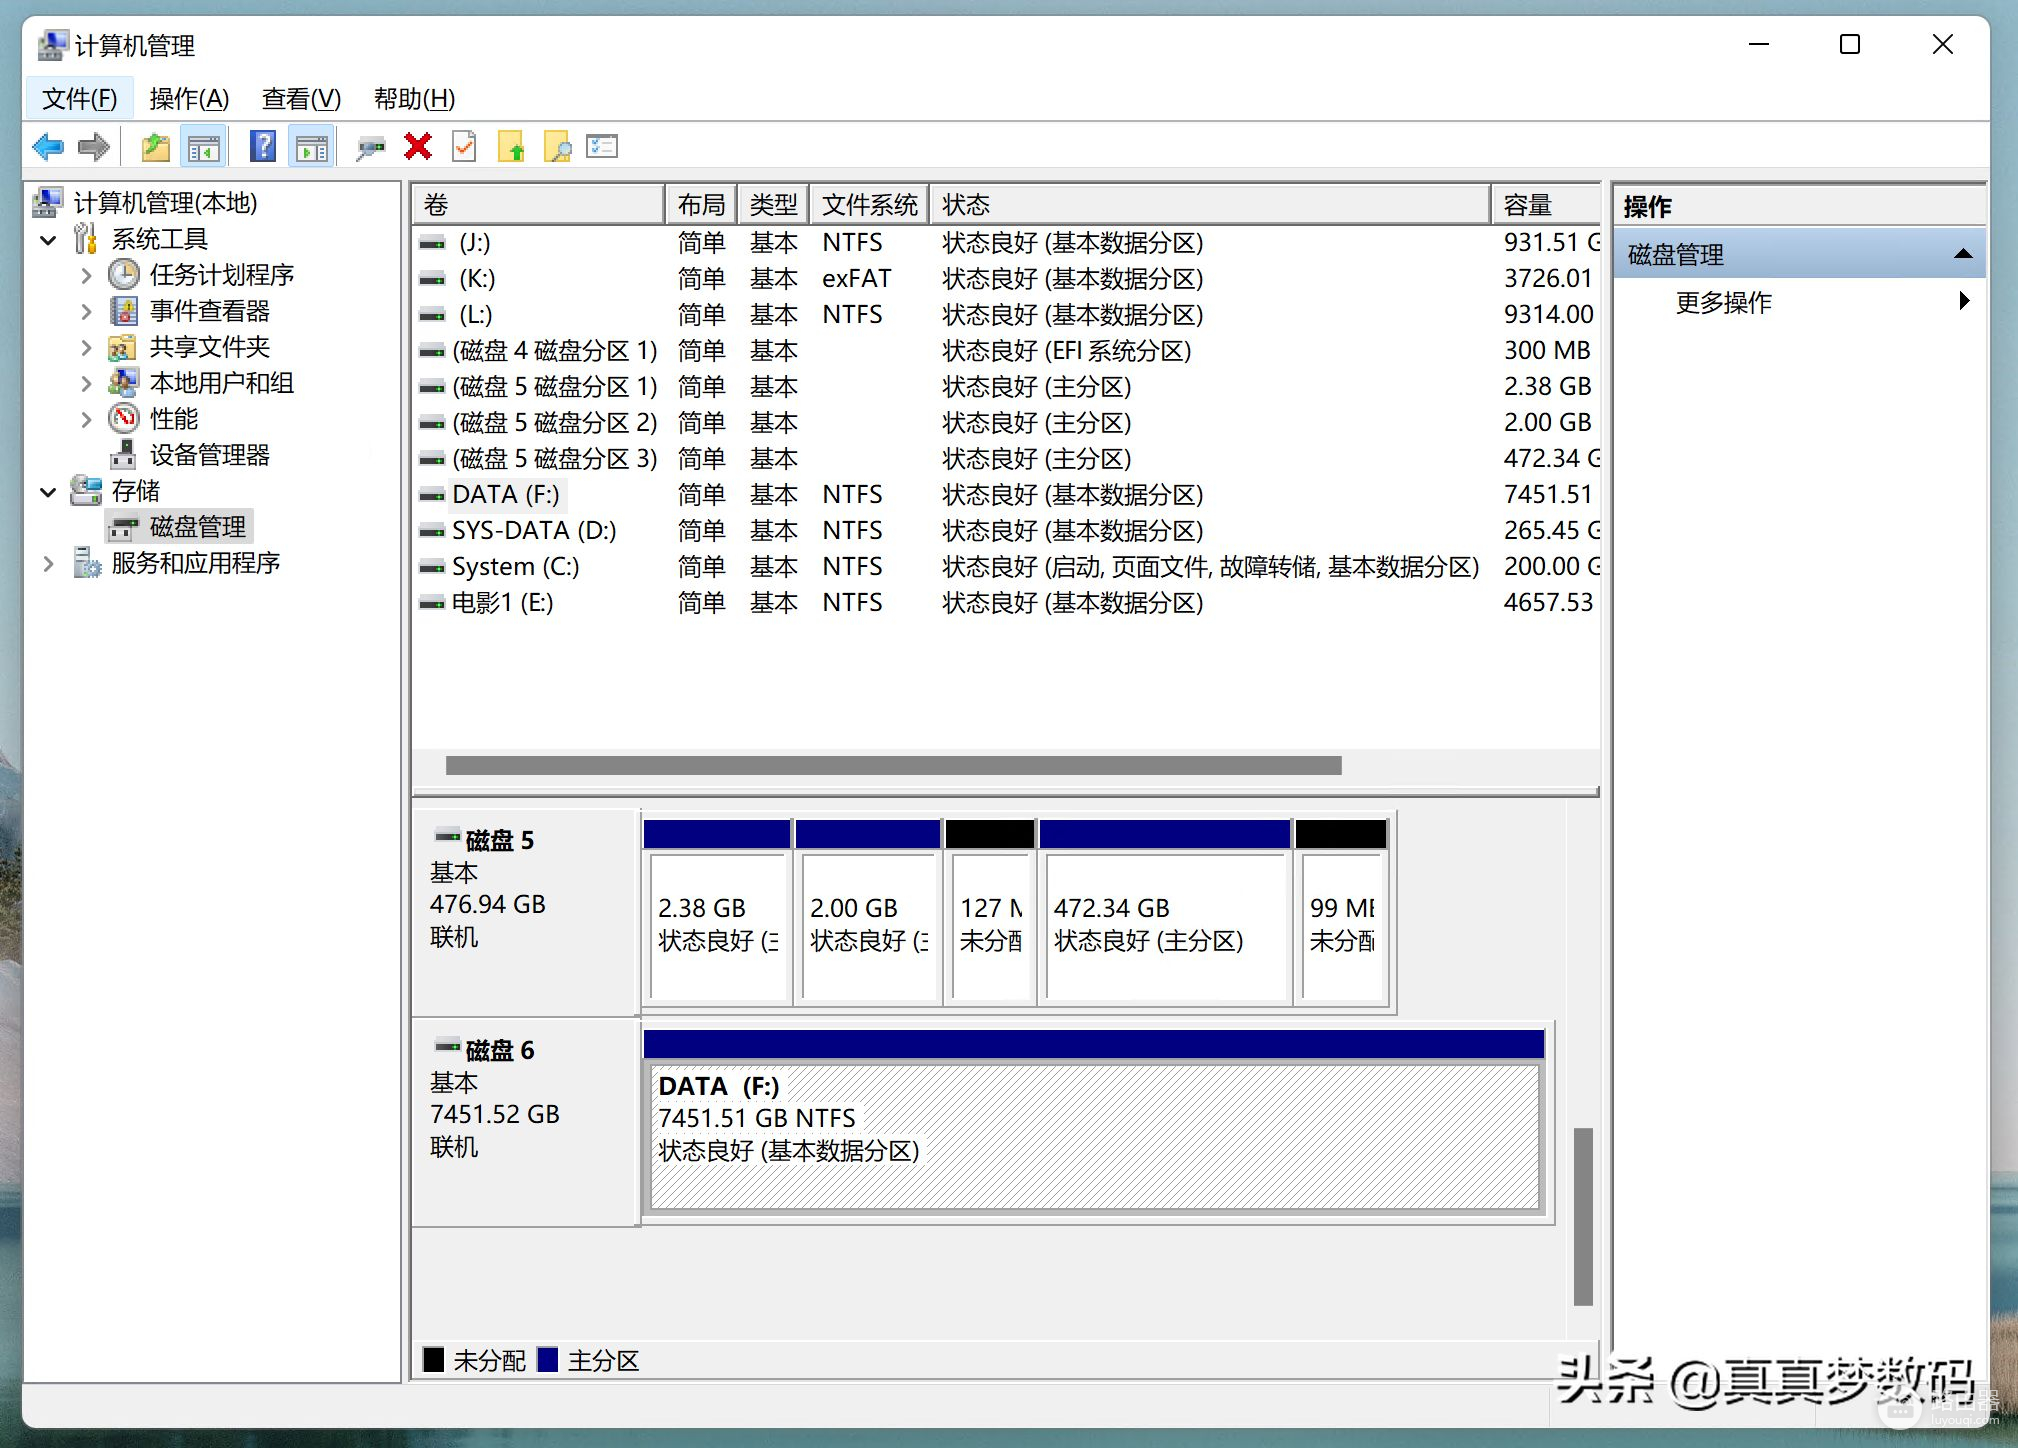Toggle the Show/Hide Console Tree button

[204, 148]
